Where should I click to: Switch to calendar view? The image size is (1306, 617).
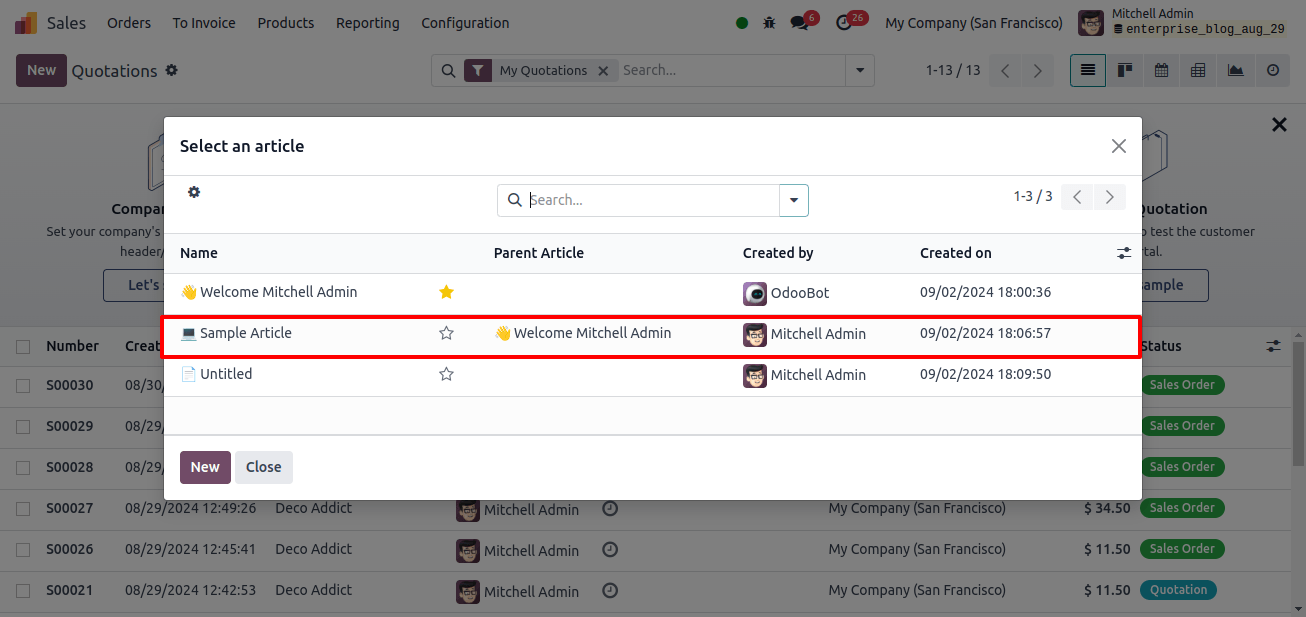coord(1162,70)
